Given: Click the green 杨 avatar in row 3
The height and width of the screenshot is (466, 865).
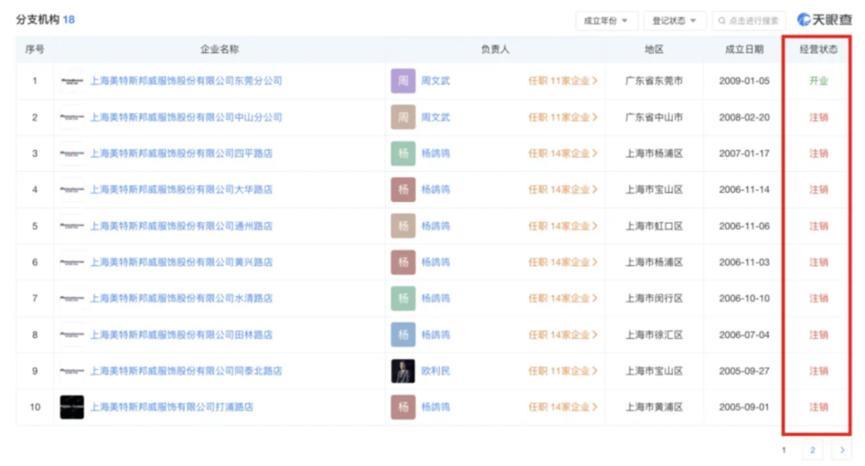Looking at the screenshot, I should [x=403, y=153].
